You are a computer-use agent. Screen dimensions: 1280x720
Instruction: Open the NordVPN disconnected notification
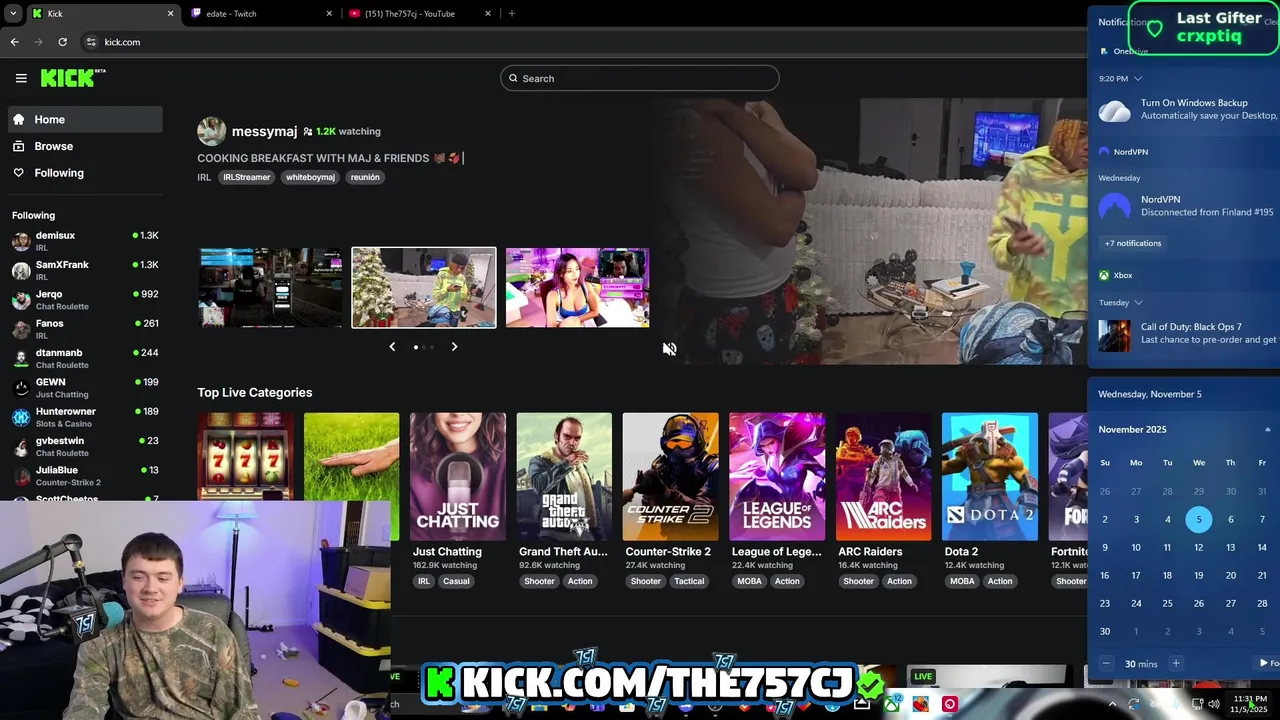click(1188, 206)
